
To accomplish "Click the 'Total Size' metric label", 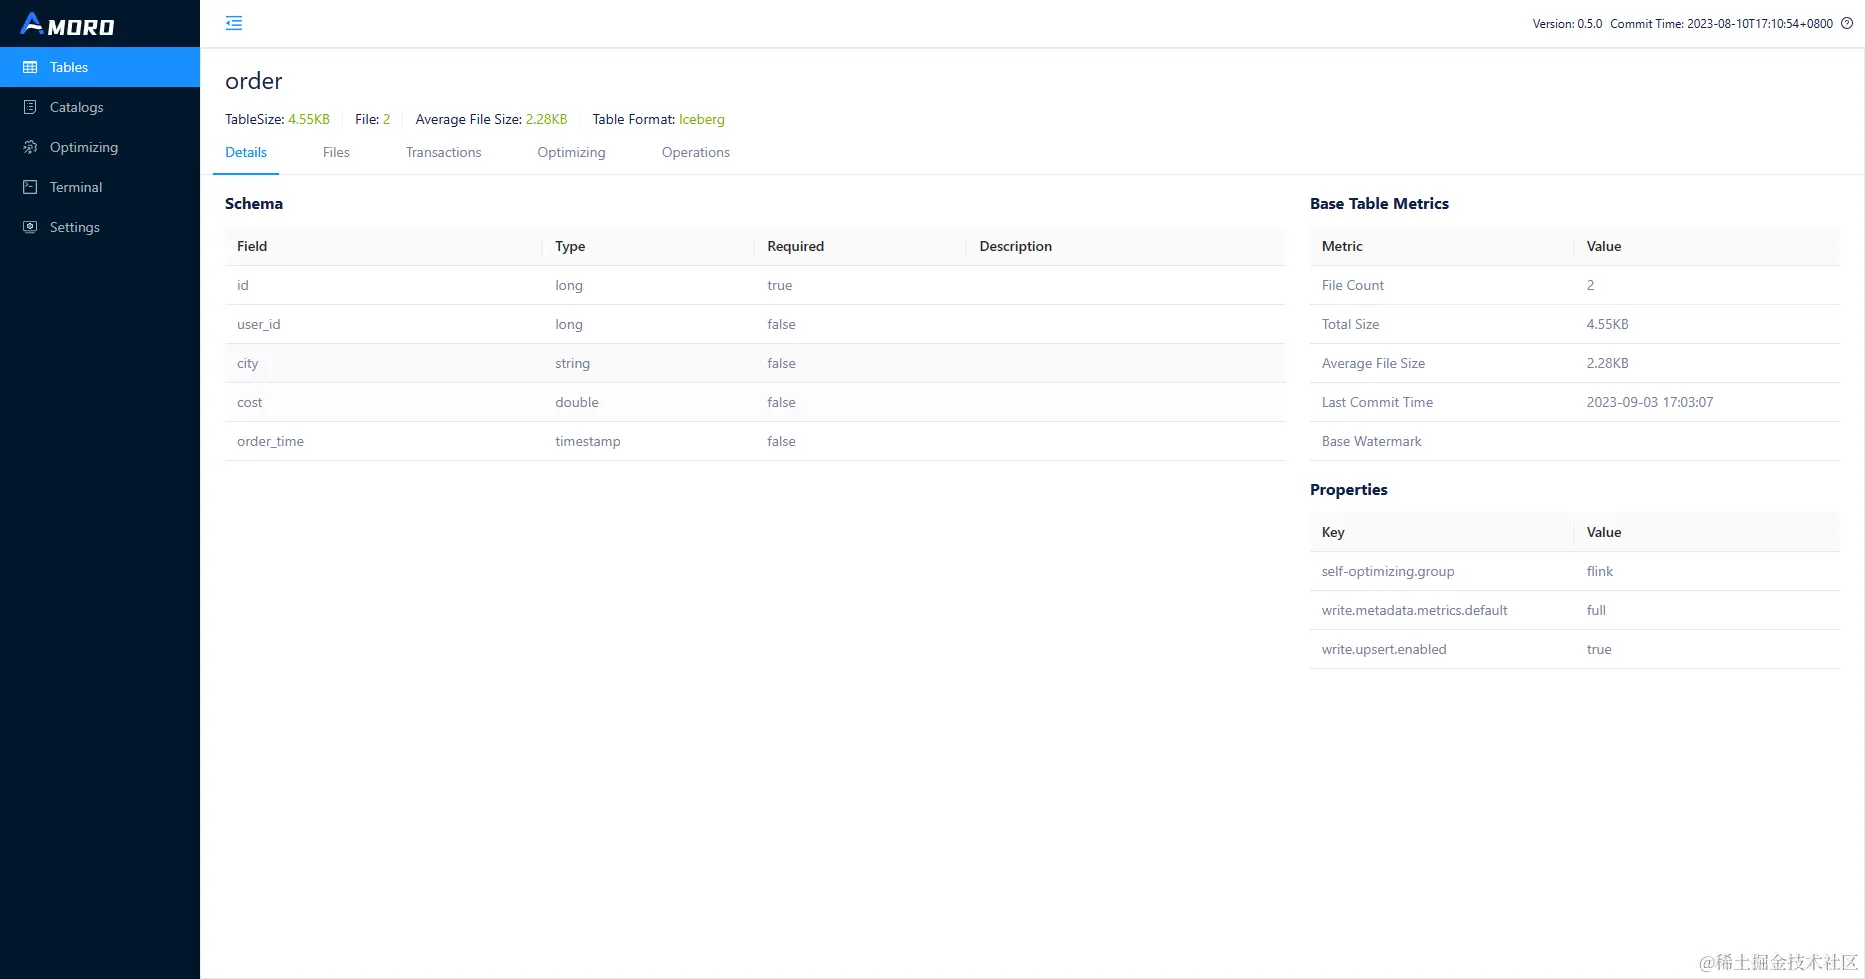I will click(x=1350, y=324).
